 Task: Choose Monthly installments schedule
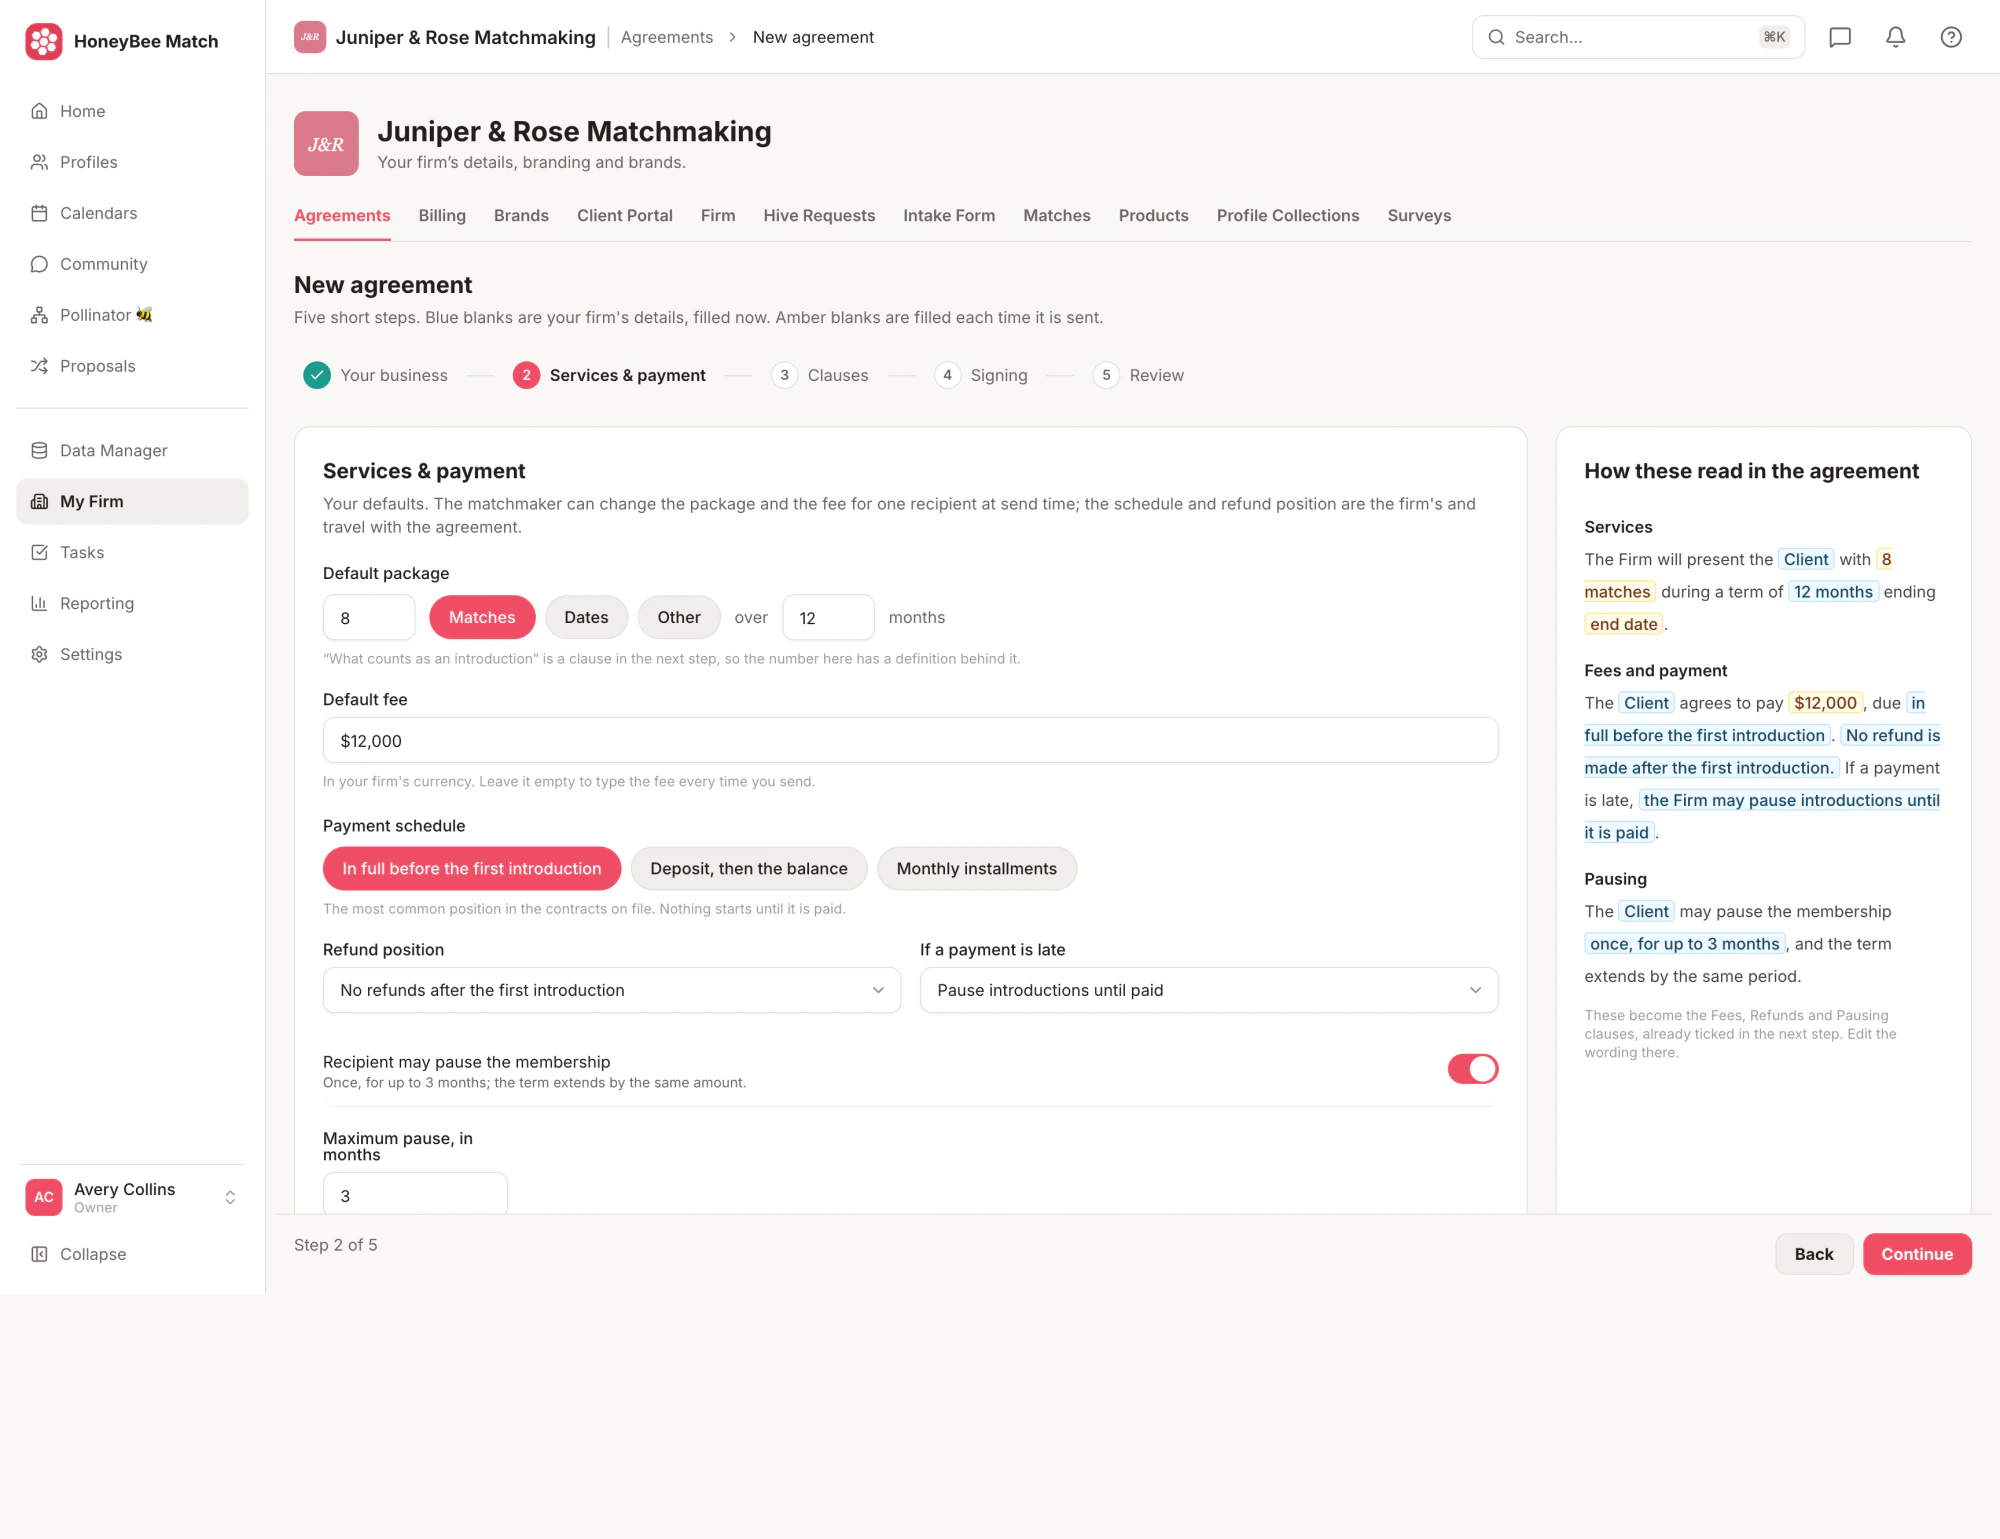[977, 868]
